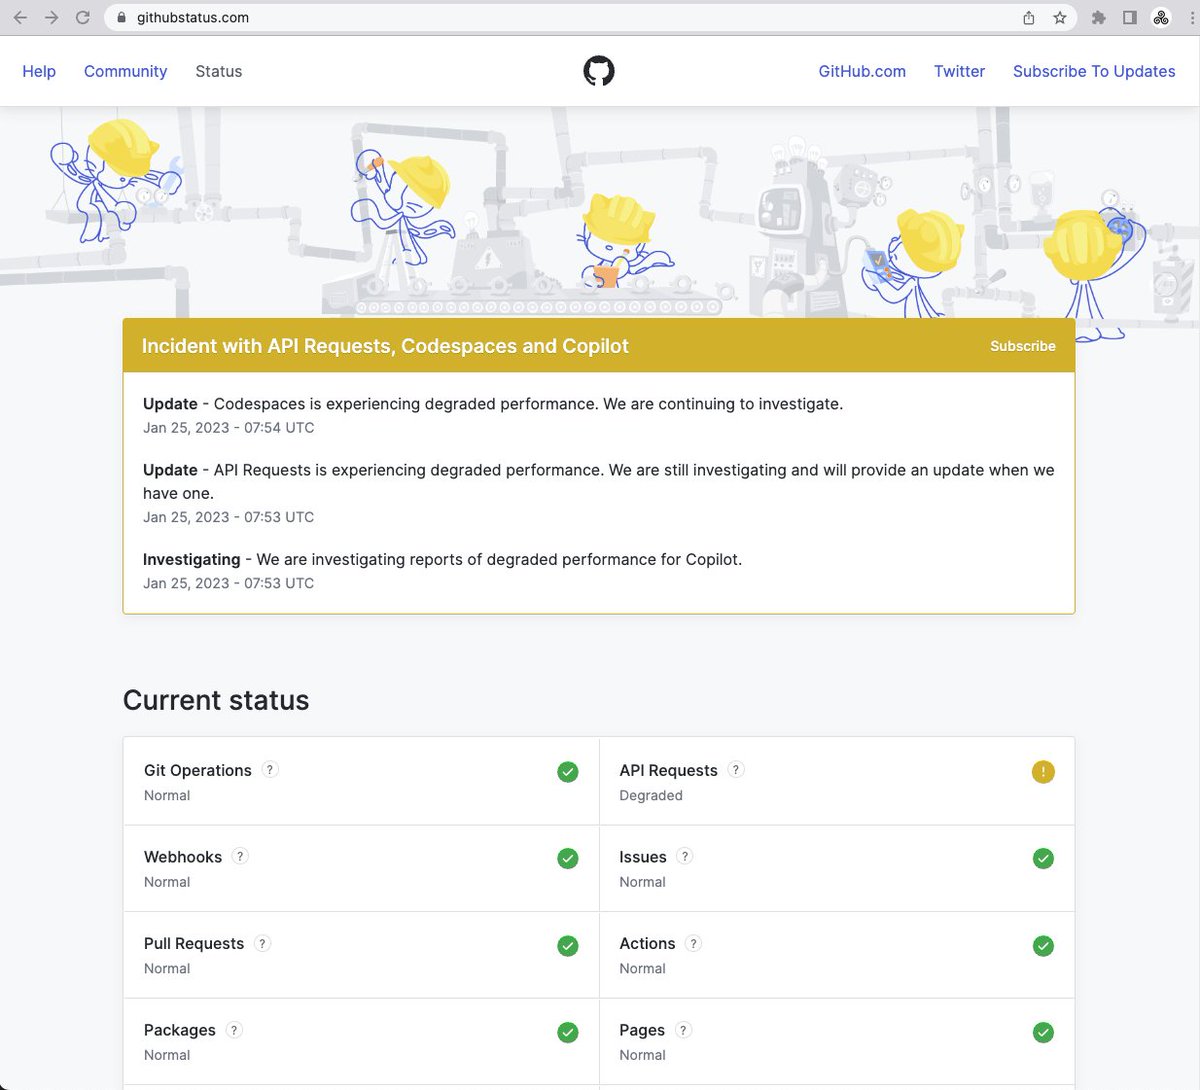The height and width of the screenshot is (1090, 1200).
Task: Click the 'API Requests' component name
Action: pyautogui.click(x=668, y=770)
